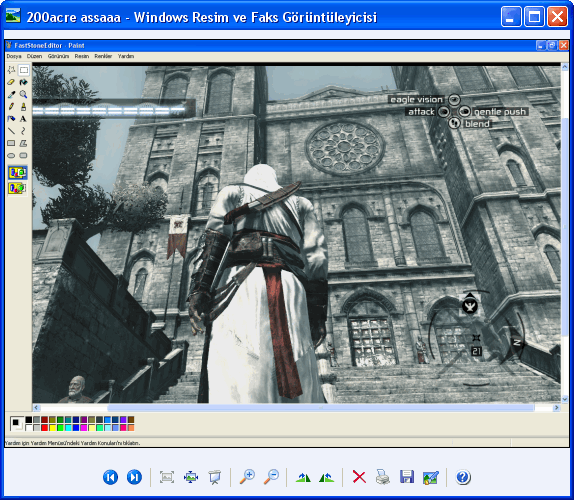This screenshot has height=500, width=574.
Task: Select the straight Line tool in Paint
Action: click(x=11, y=131)
